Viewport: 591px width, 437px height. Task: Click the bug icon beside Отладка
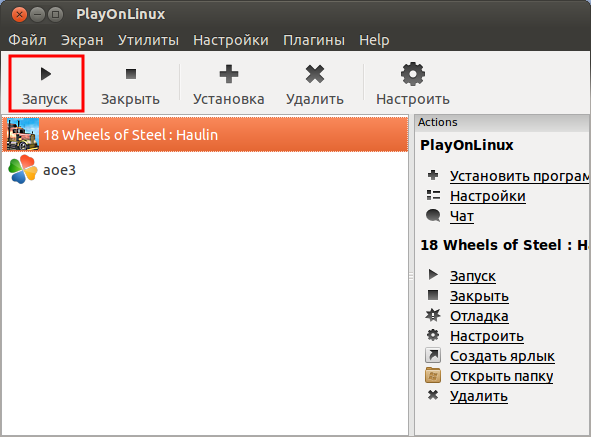[x=433, y=315]
